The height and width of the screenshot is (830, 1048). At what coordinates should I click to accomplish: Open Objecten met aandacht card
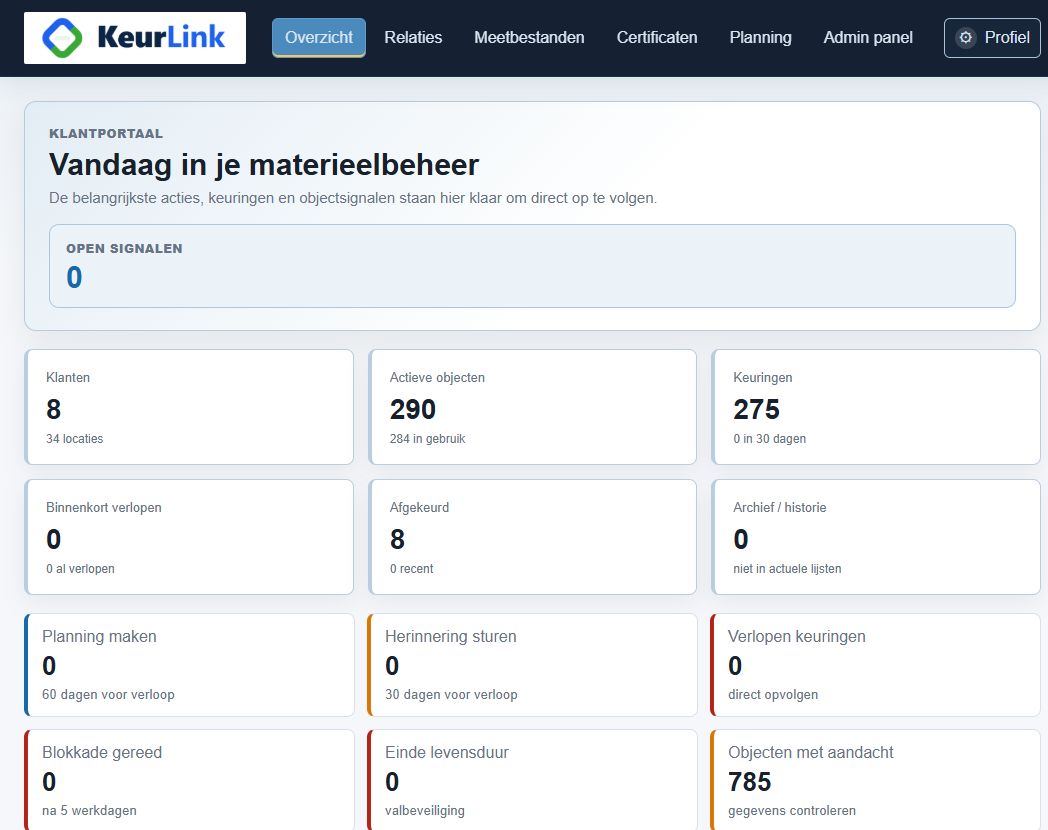pyautogui.click(x=876, y=780)
